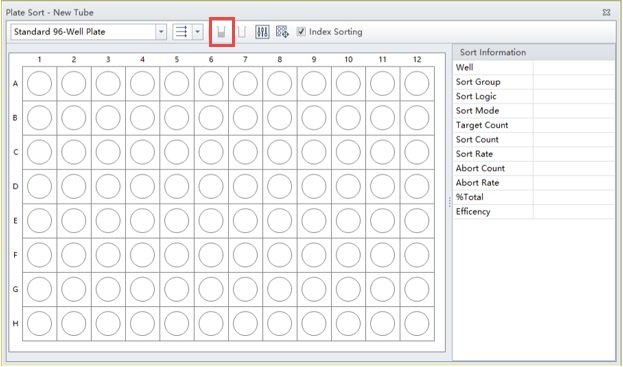Click the panel splitter grip handle
This screenshot has height=367, width=623.
(x=449, y=201)
